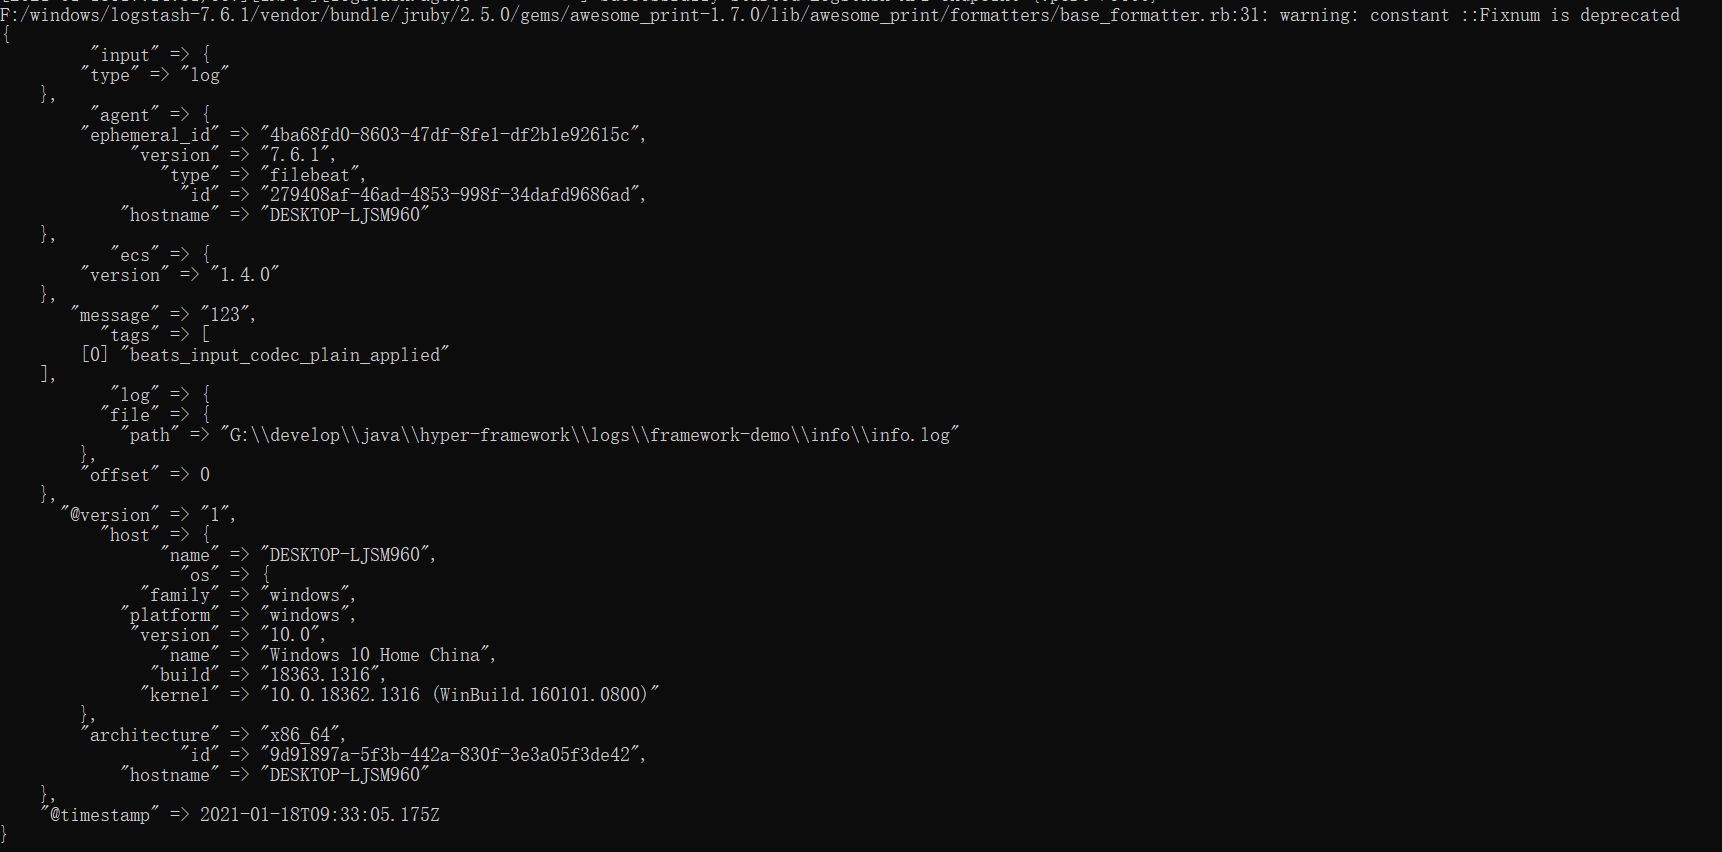
Task: Click the message value "123"
Action: click(x=225, y=315)
